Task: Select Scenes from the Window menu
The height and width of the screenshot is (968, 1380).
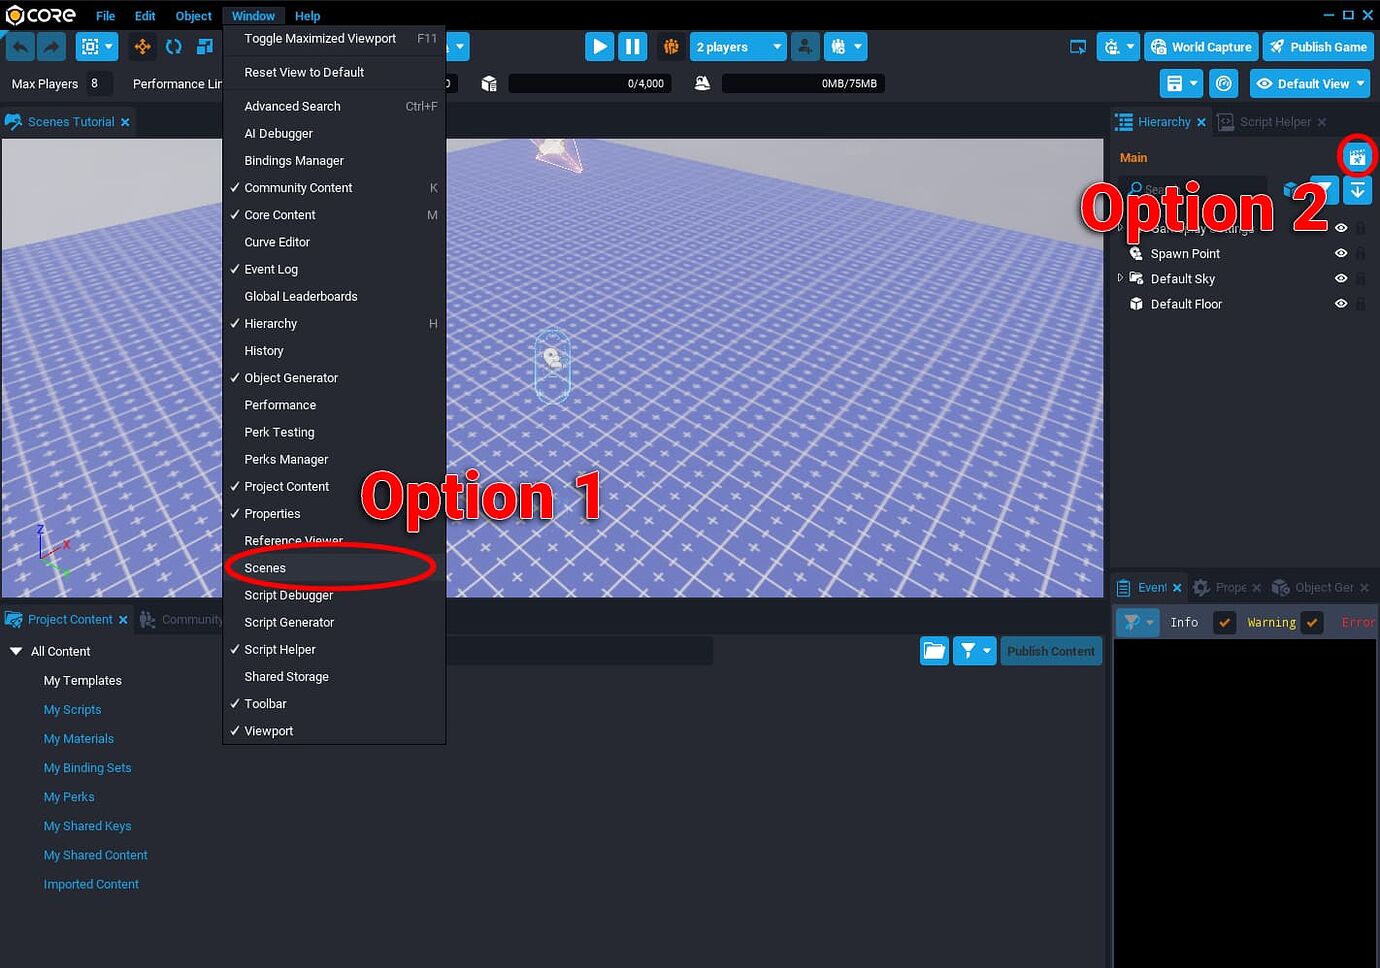Action: pyautogui.click(x=265, y=567)
